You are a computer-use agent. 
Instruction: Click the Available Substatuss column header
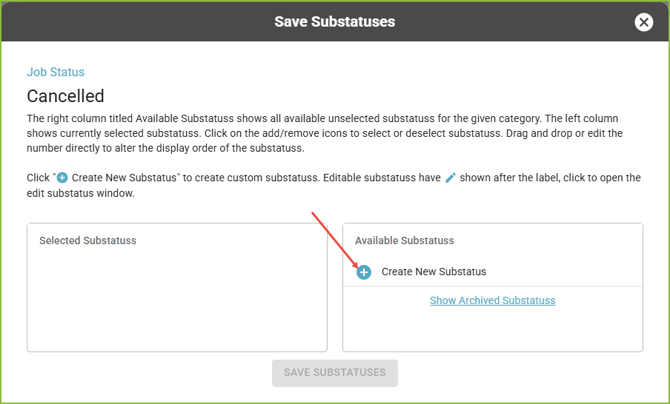pos(404,240)
